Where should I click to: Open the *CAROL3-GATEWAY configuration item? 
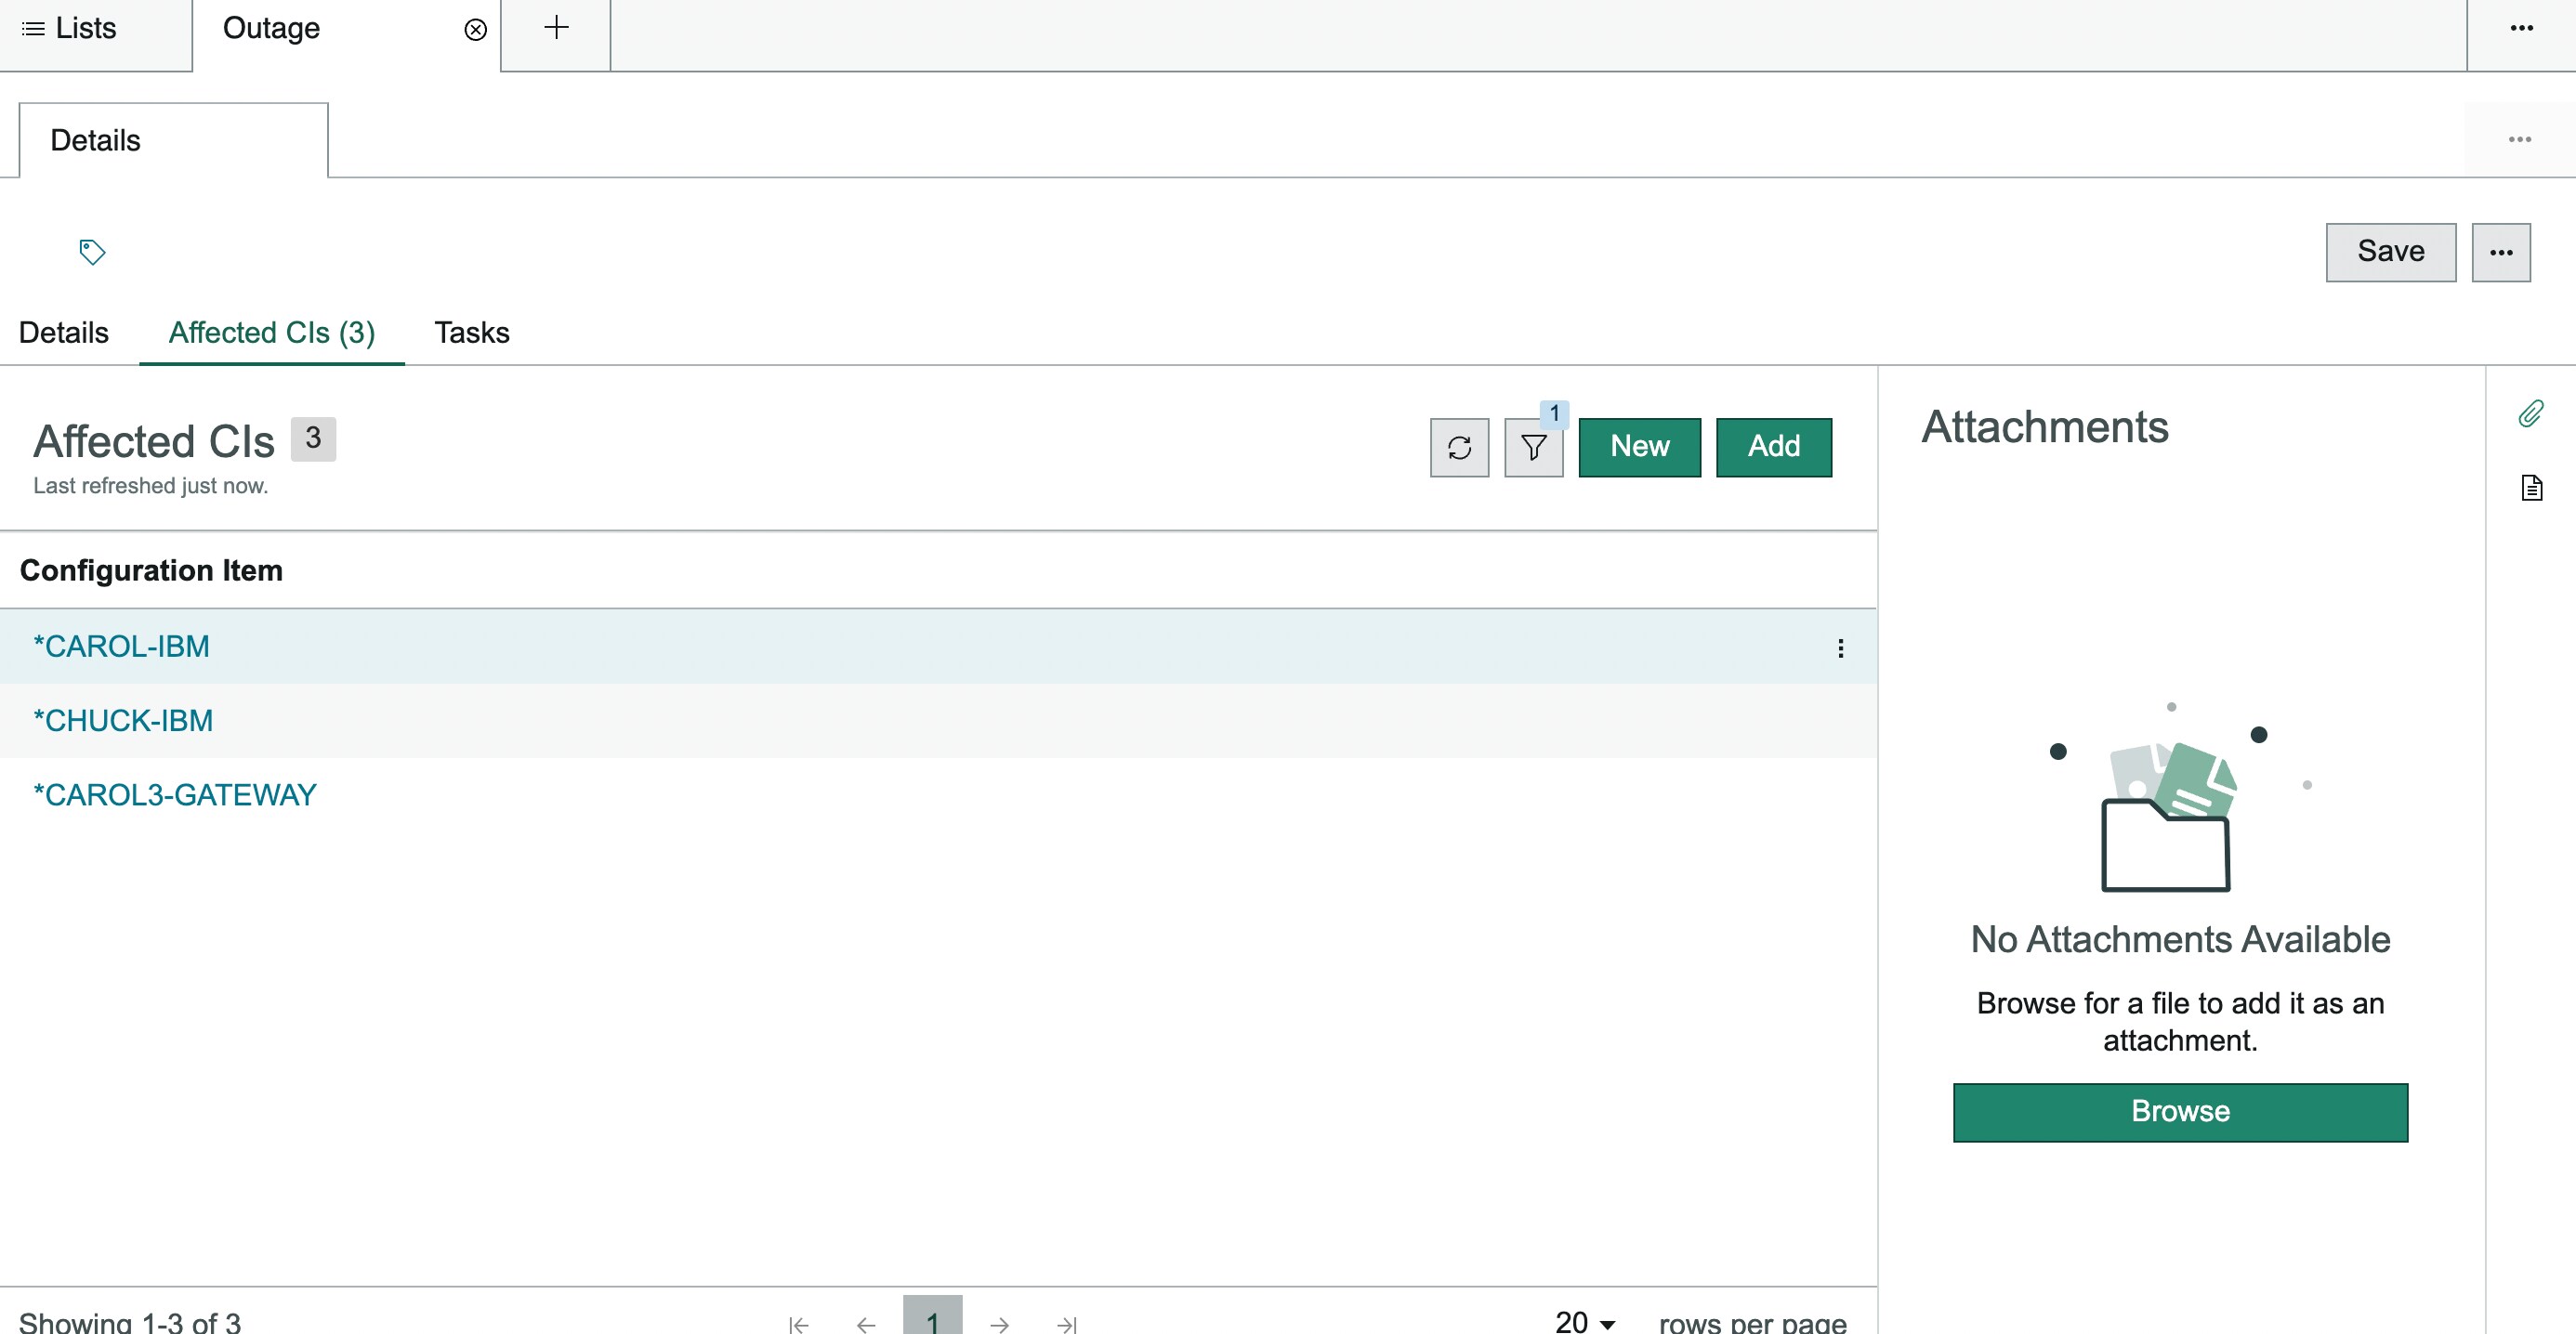pyautogui.click(x=175, y=793)
